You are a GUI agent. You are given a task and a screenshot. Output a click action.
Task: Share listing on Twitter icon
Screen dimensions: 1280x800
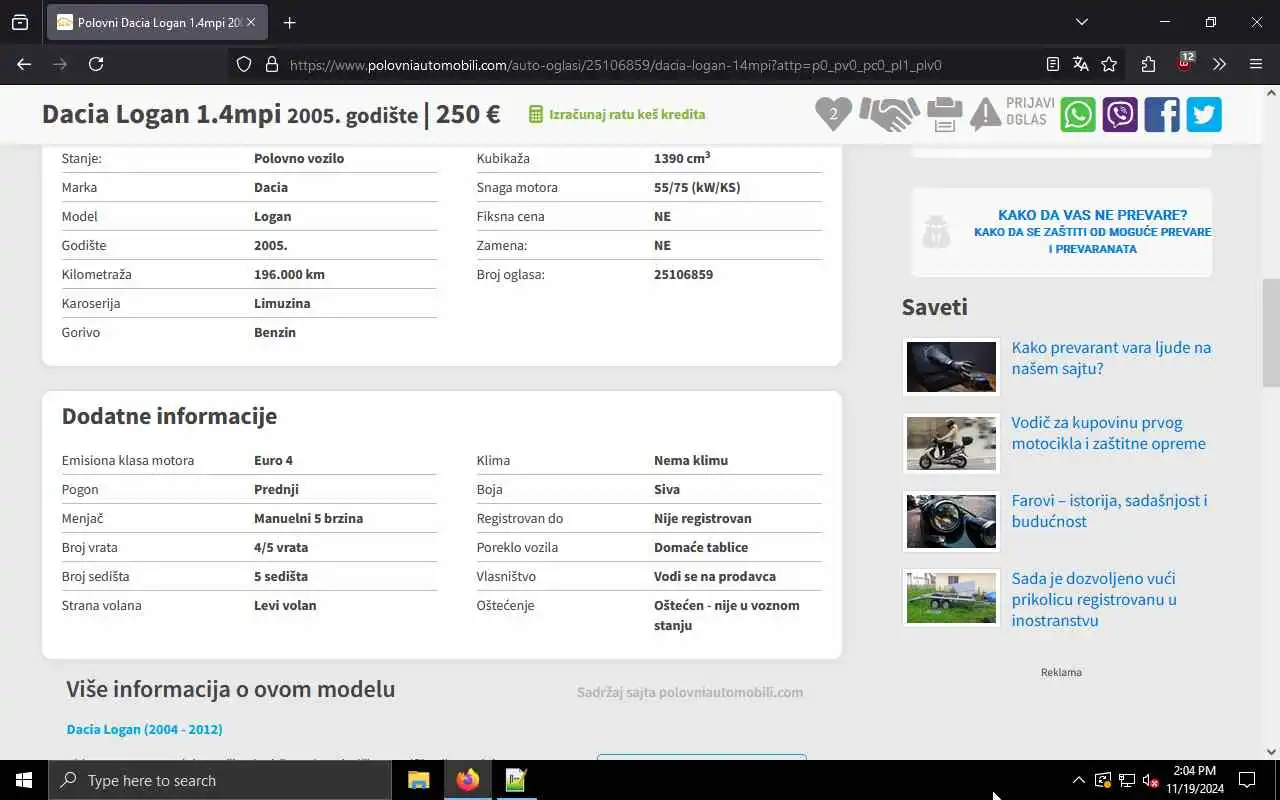tap(1204, 114)
